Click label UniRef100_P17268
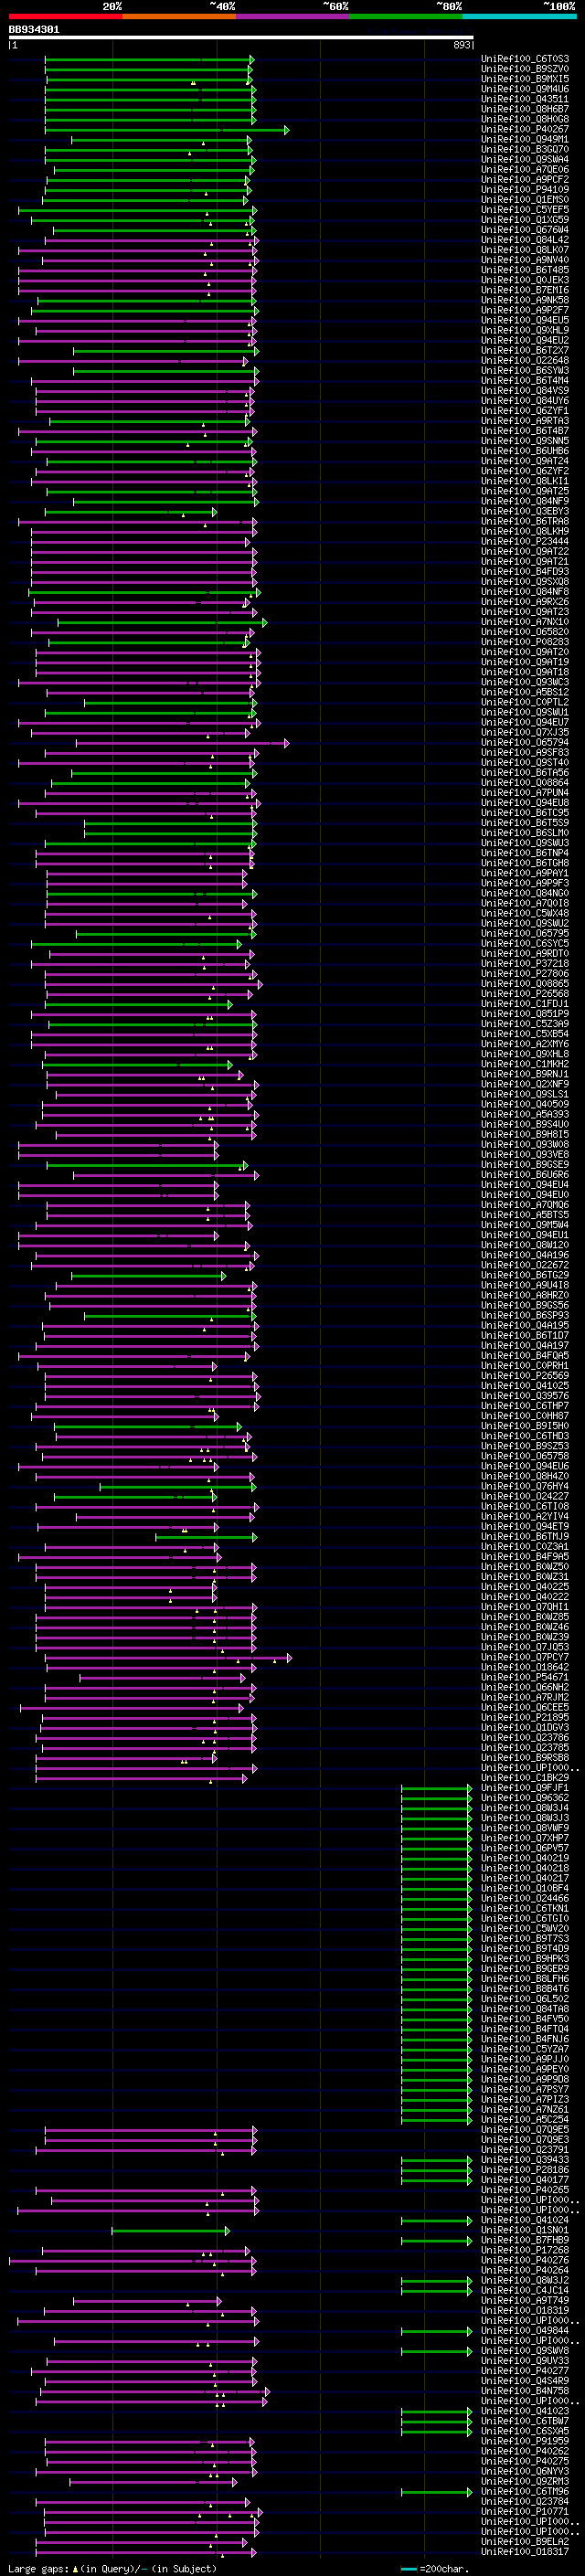The height and width of the screenshot is (2576, 585). click(525, 2250)
